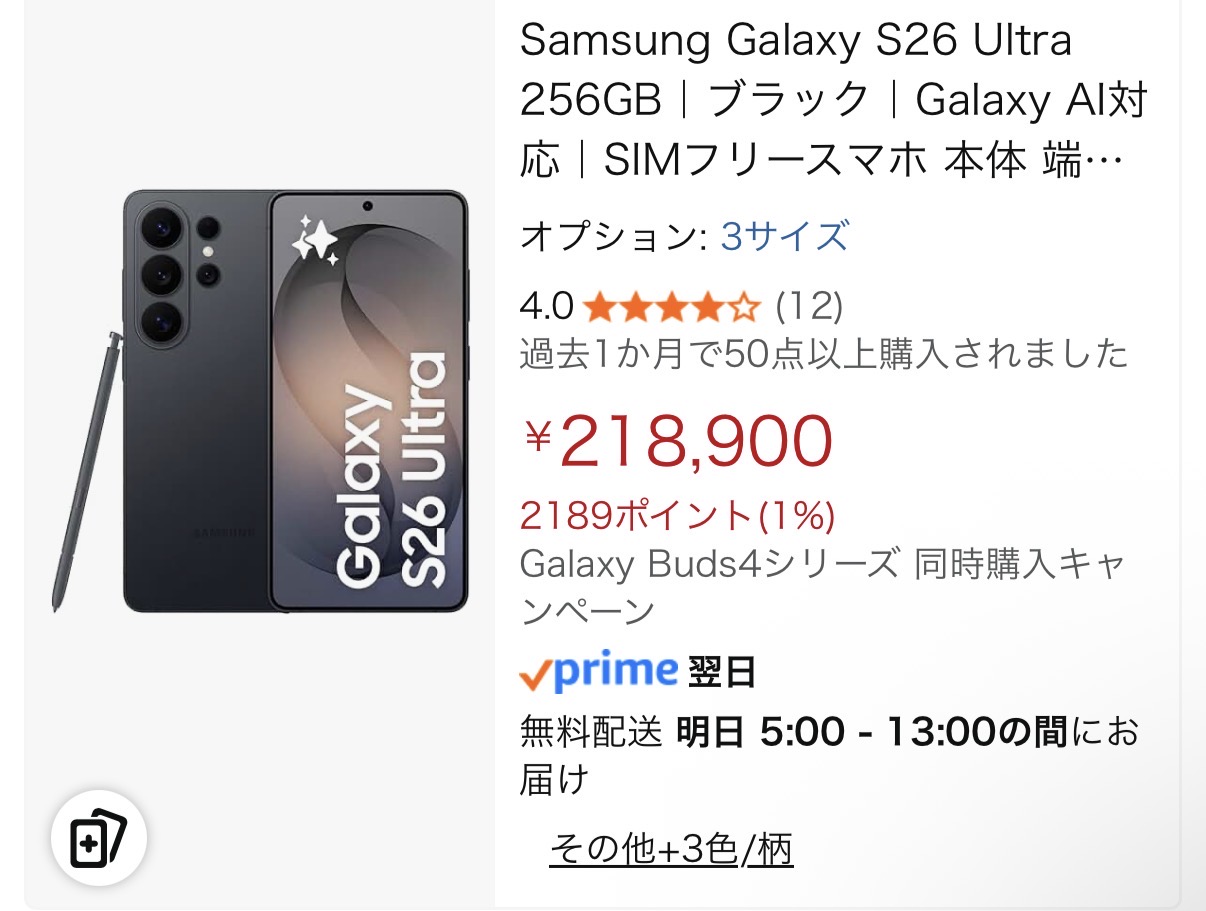The image size is (1206, 911).
Task: Click the orange star rating icons
Action: 671,306
